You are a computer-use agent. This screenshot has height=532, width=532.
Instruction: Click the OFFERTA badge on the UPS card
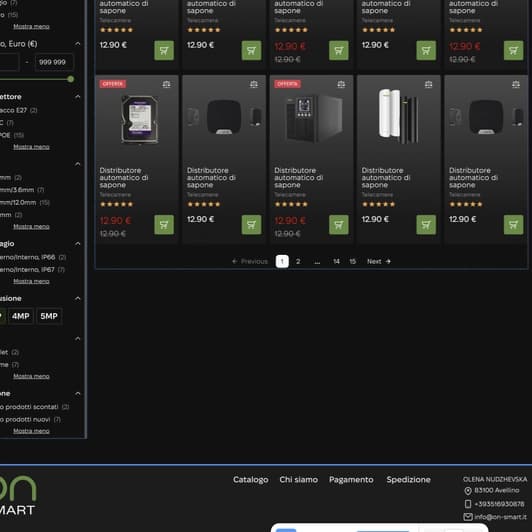[287, 84]
